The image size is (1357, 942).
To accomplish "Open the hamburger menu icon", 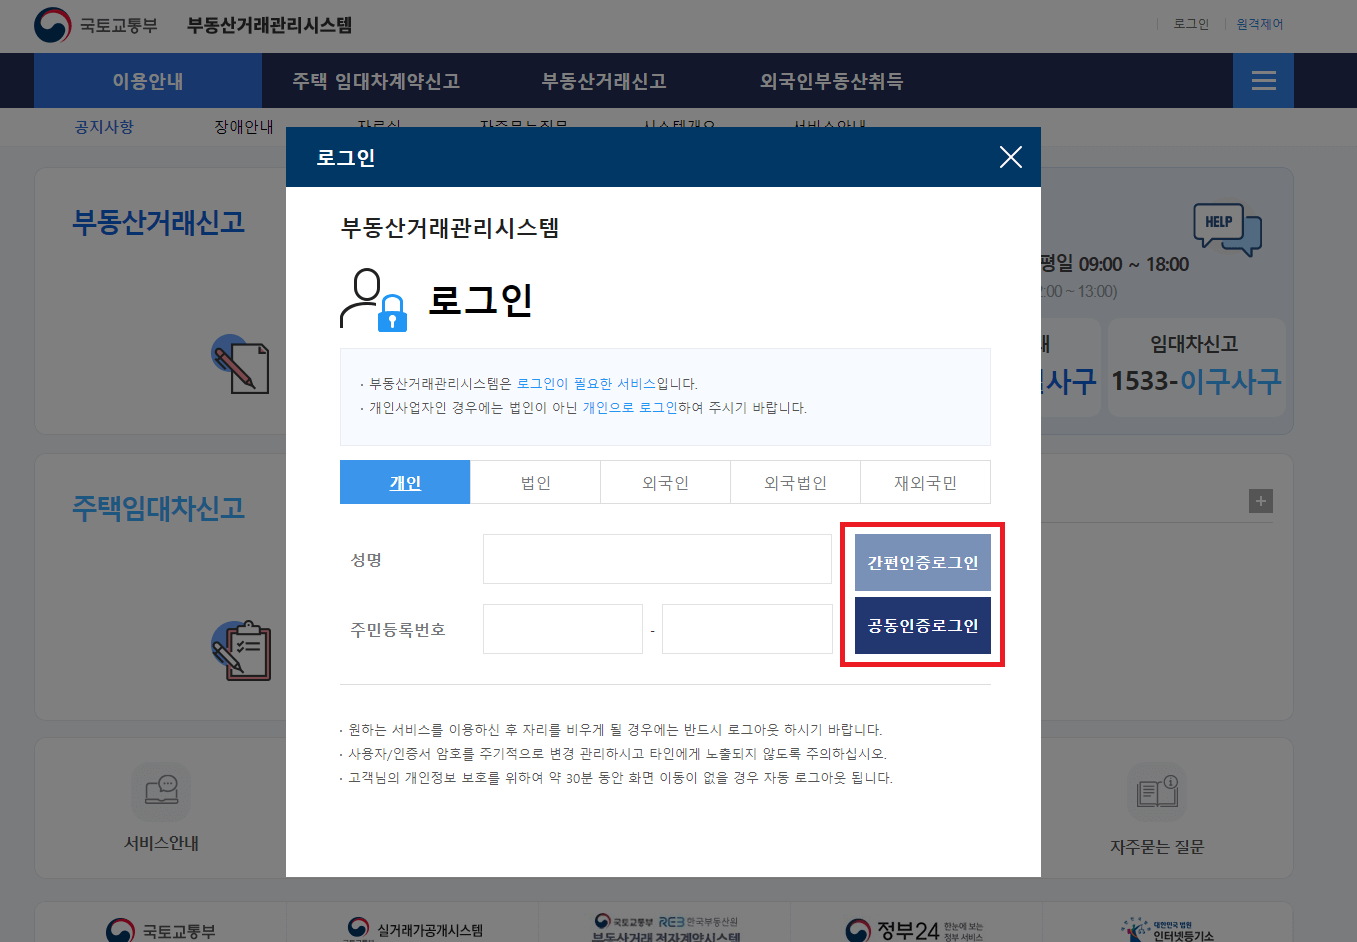I will click(x=1262, y=80).
